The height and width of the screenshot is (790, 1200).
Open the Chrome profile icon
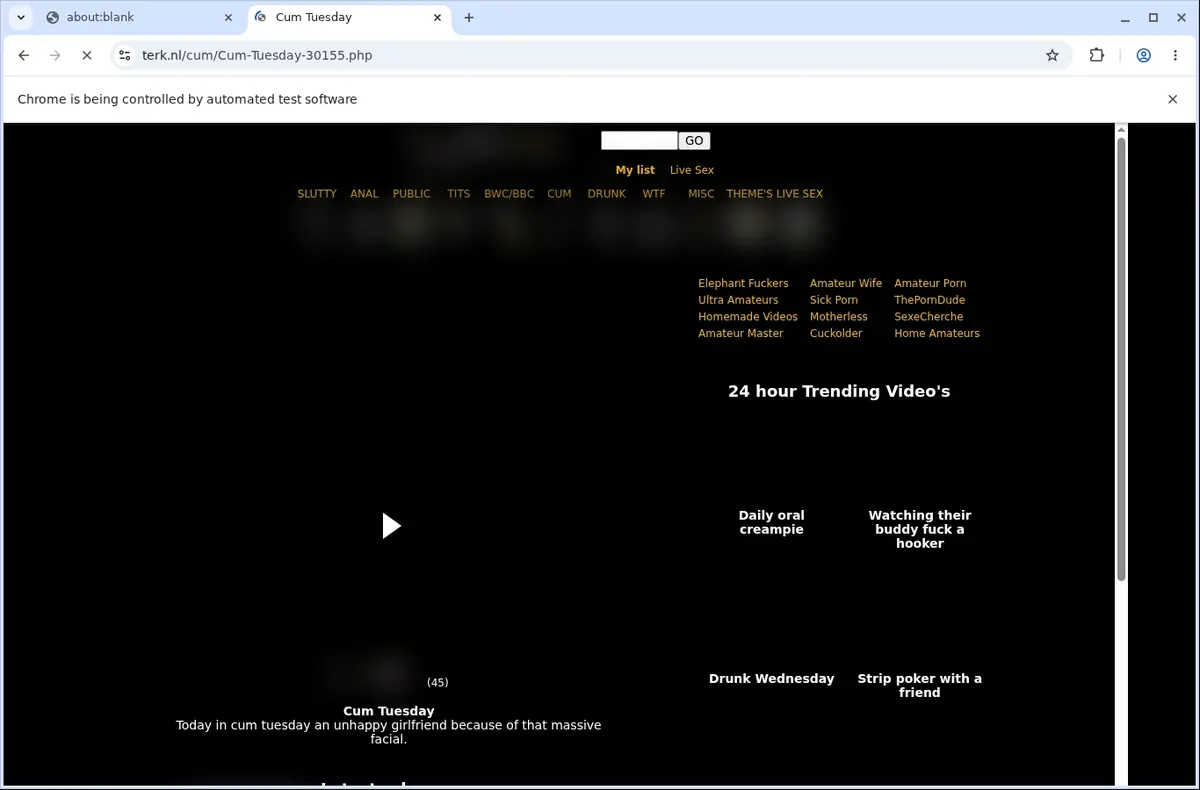pyautogui.click(x=1143, y=56)
